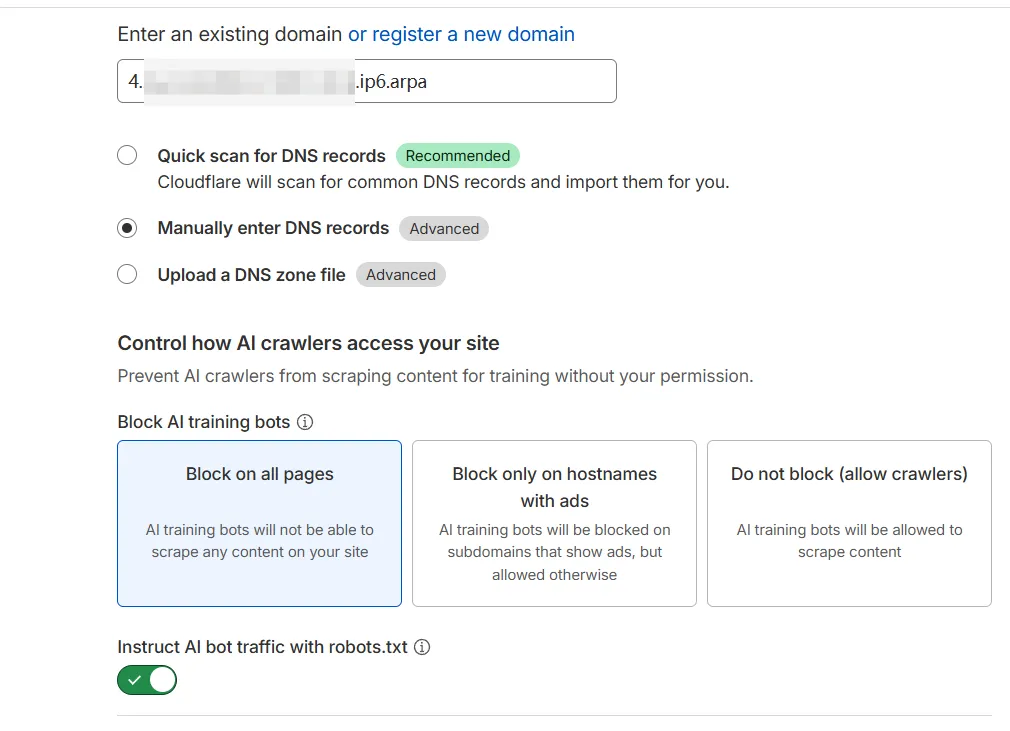The image size is (1010, 731).
Task: Click the 'Instruct AI bot traffic with robots.txt' label
Action: (x=262, y=647)
